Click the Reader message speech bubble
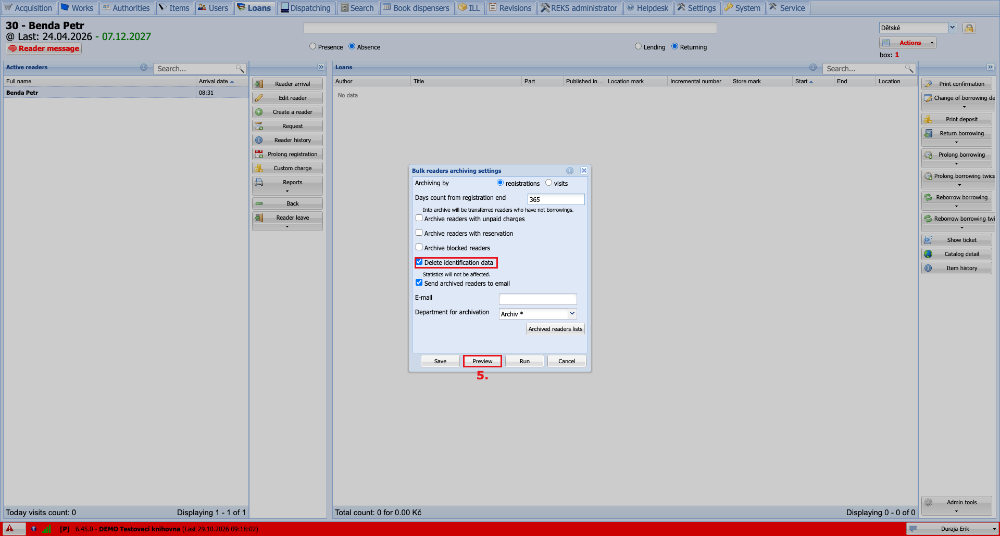This screenshot has width=1000, height=536. click(12, 48)
